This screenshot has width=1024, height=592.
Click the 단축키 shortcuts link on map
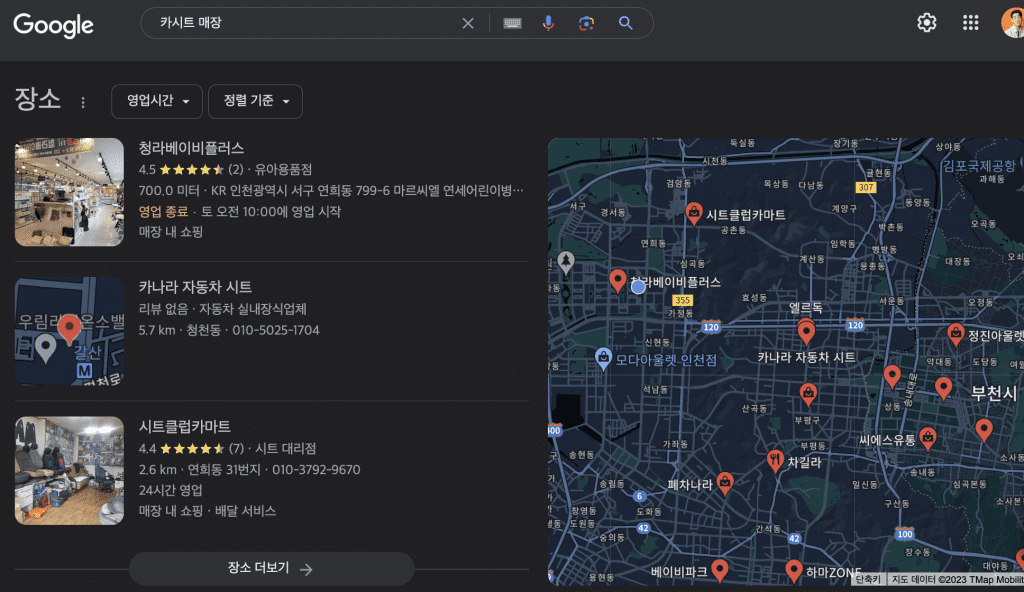click(x=868, y=579)
